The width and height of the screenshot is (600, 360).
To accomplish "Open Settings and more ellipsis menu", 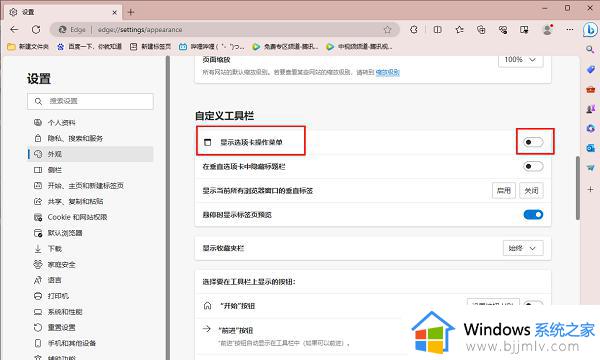I will pos(570,29).
